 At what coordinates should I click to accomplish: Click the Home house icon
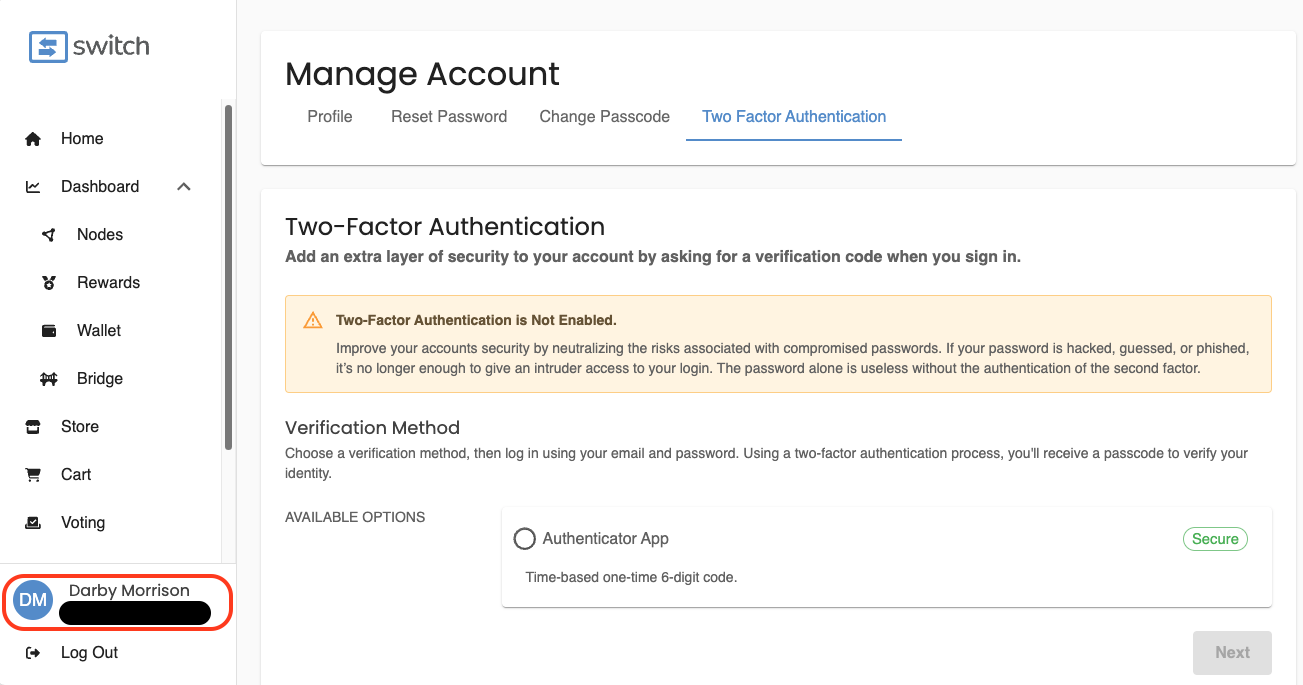[x=33, y=139]
